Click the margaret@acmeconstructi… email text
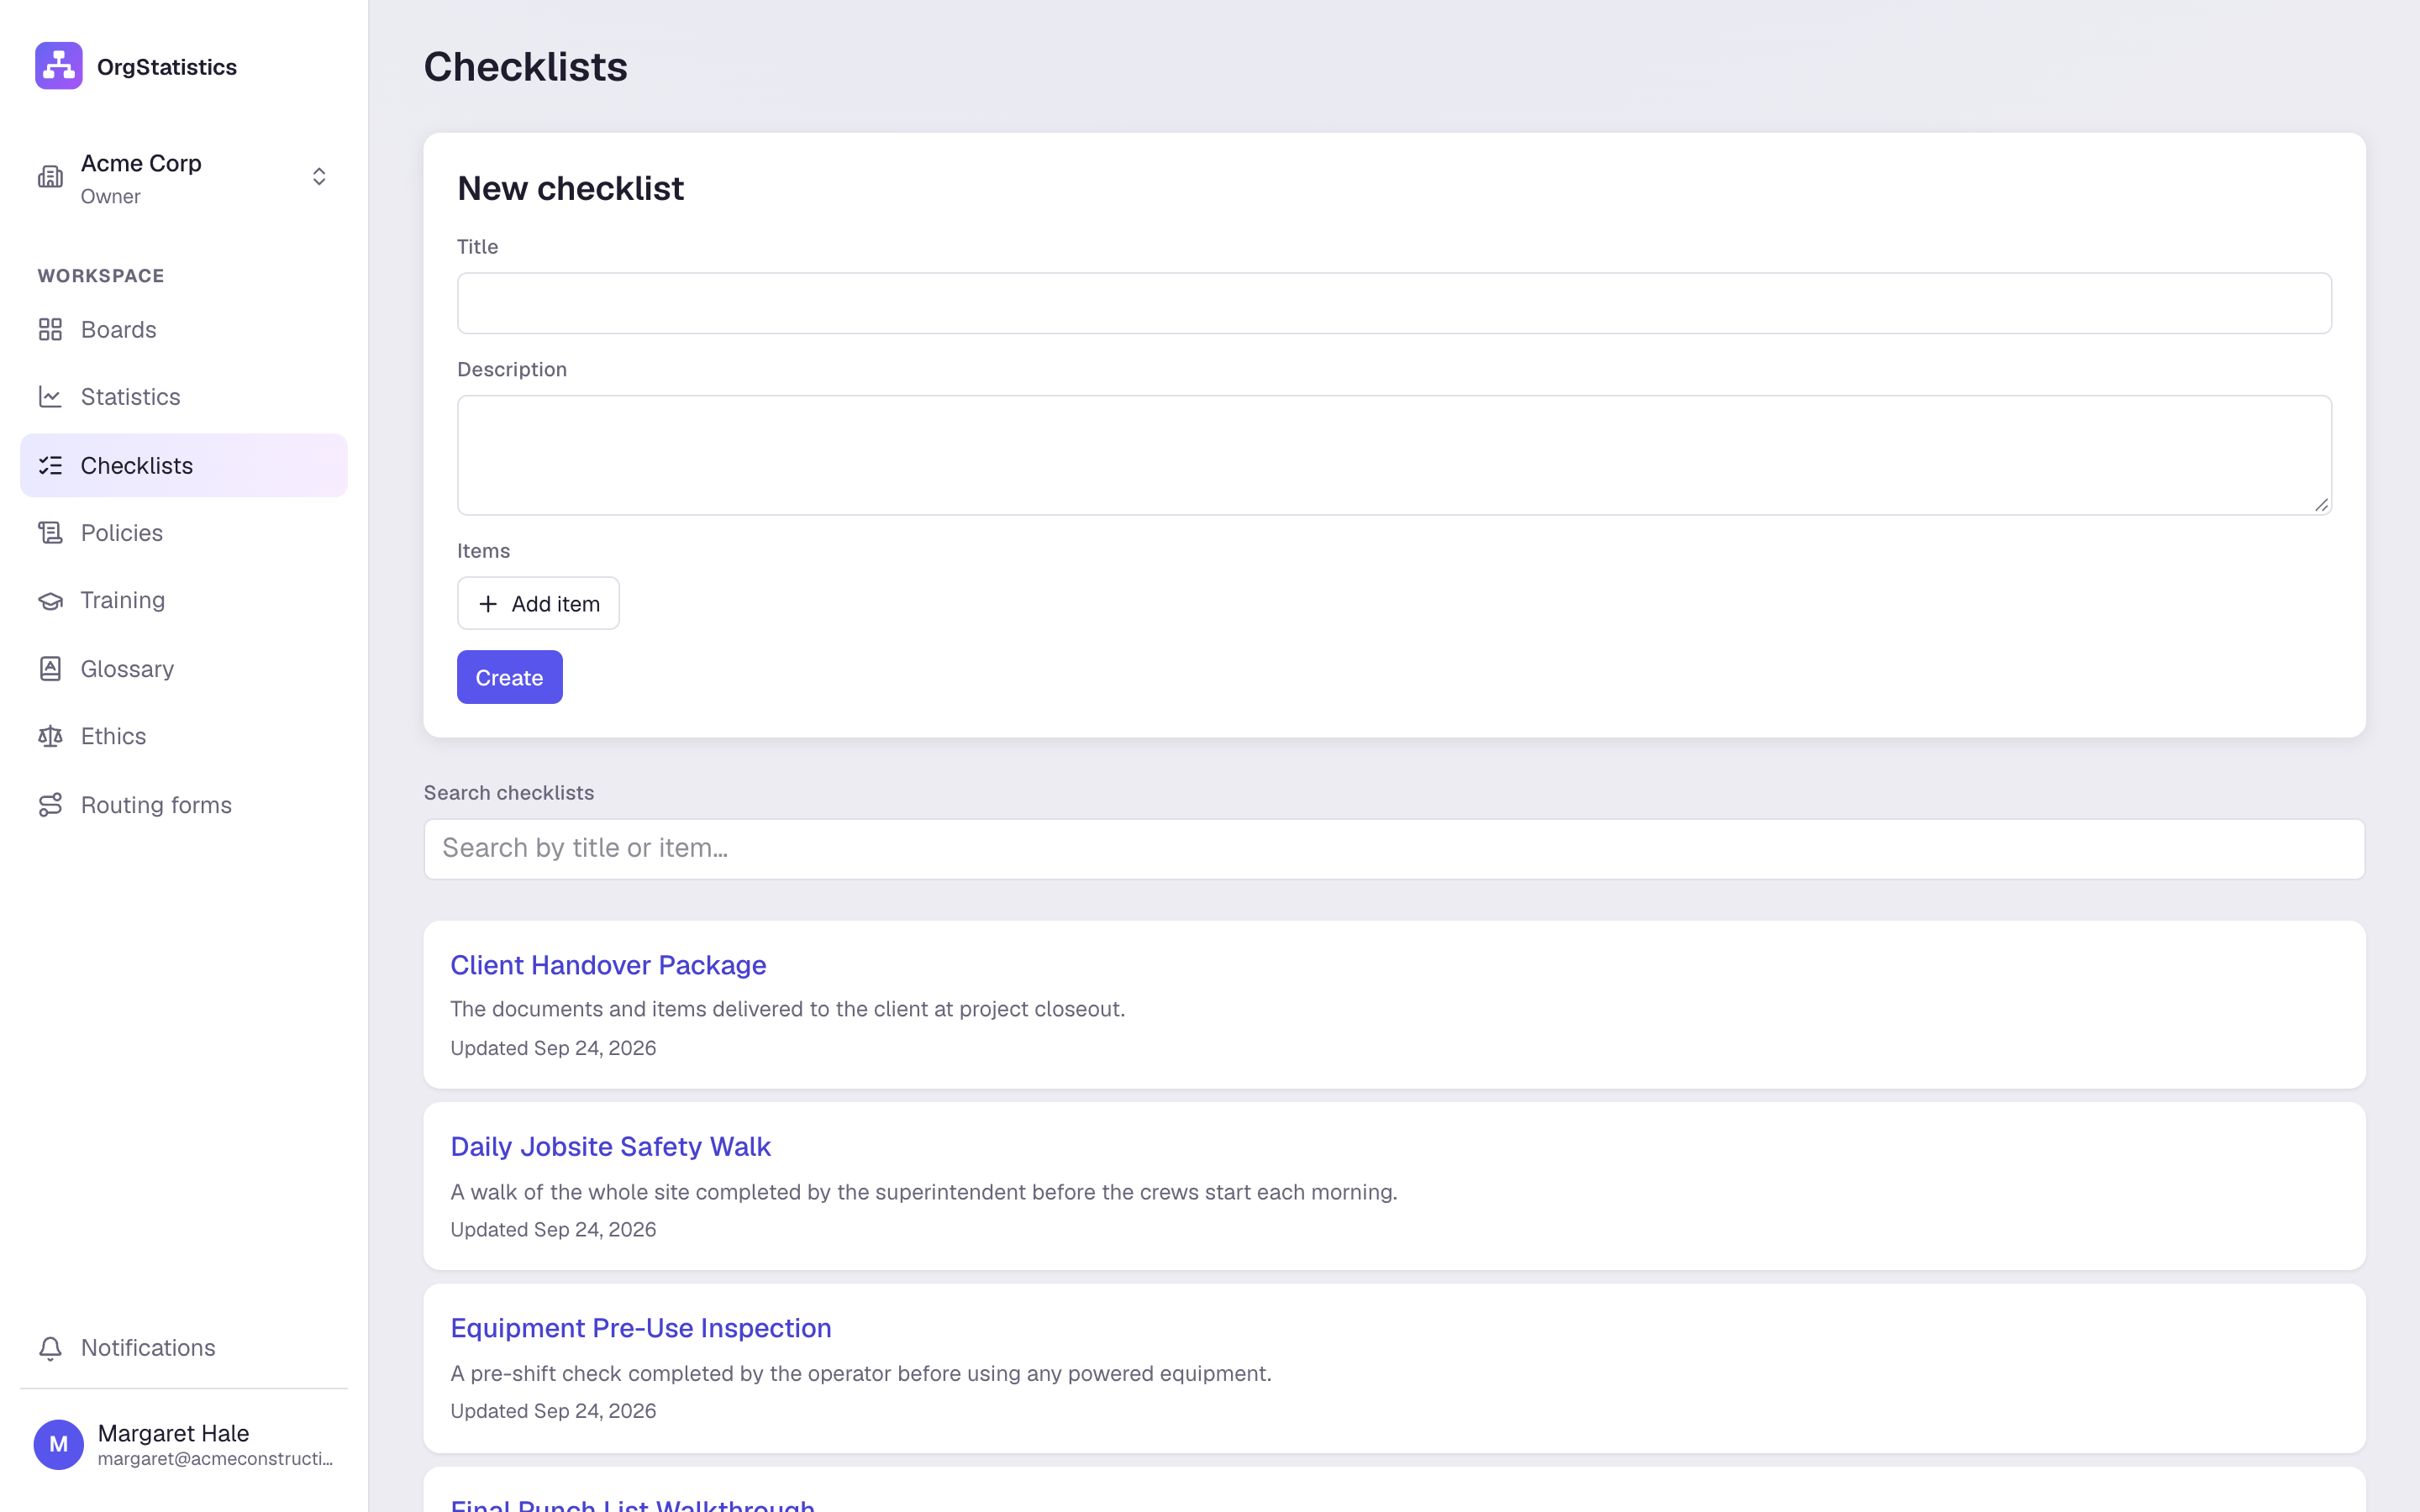This screenshot has width=2420, height=1512. coord(216,1459)
